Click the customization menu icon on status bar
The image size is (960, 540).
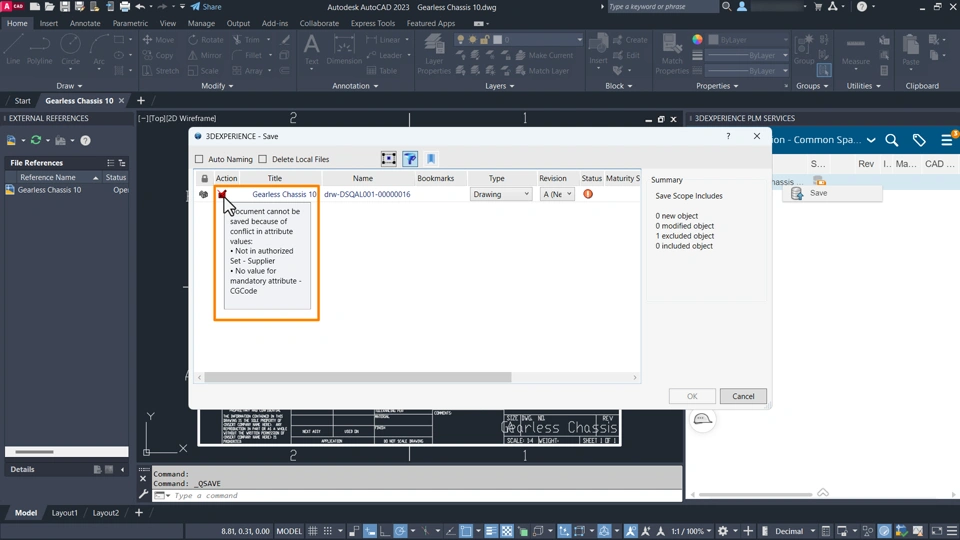click(x=951, y=531)
